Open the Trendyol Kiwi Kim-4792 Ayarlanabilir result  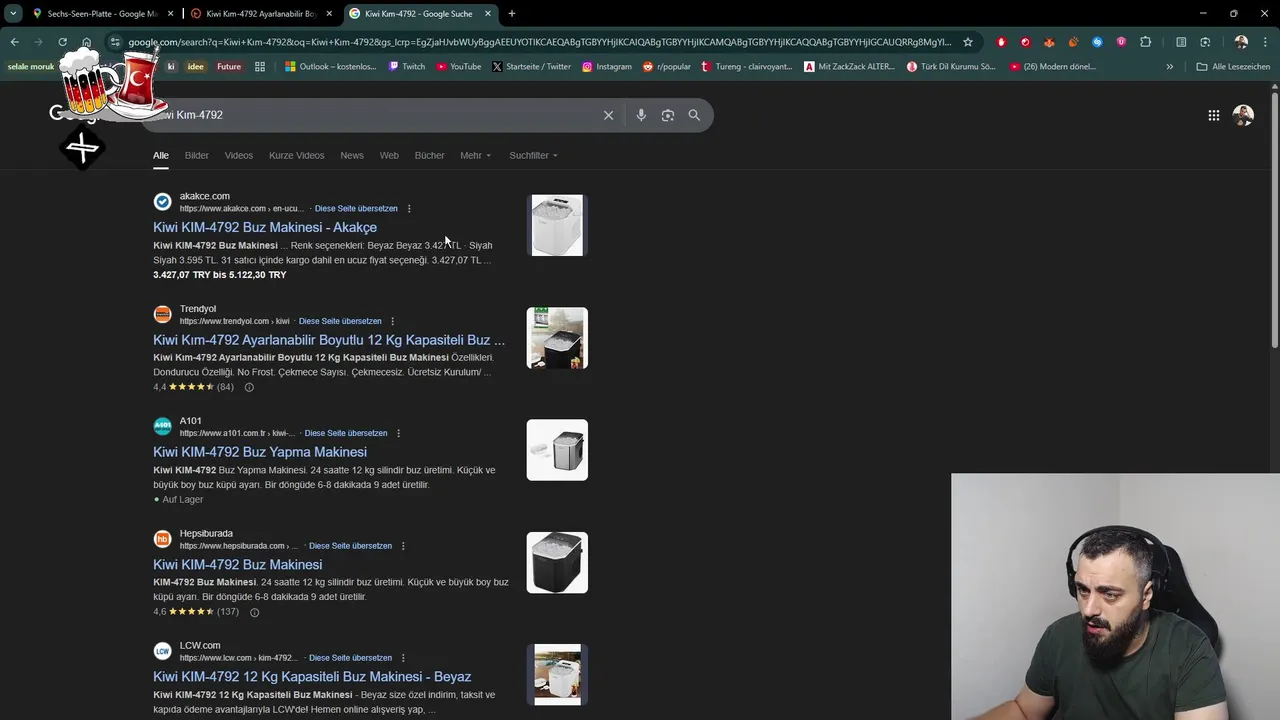coord(329,340)
